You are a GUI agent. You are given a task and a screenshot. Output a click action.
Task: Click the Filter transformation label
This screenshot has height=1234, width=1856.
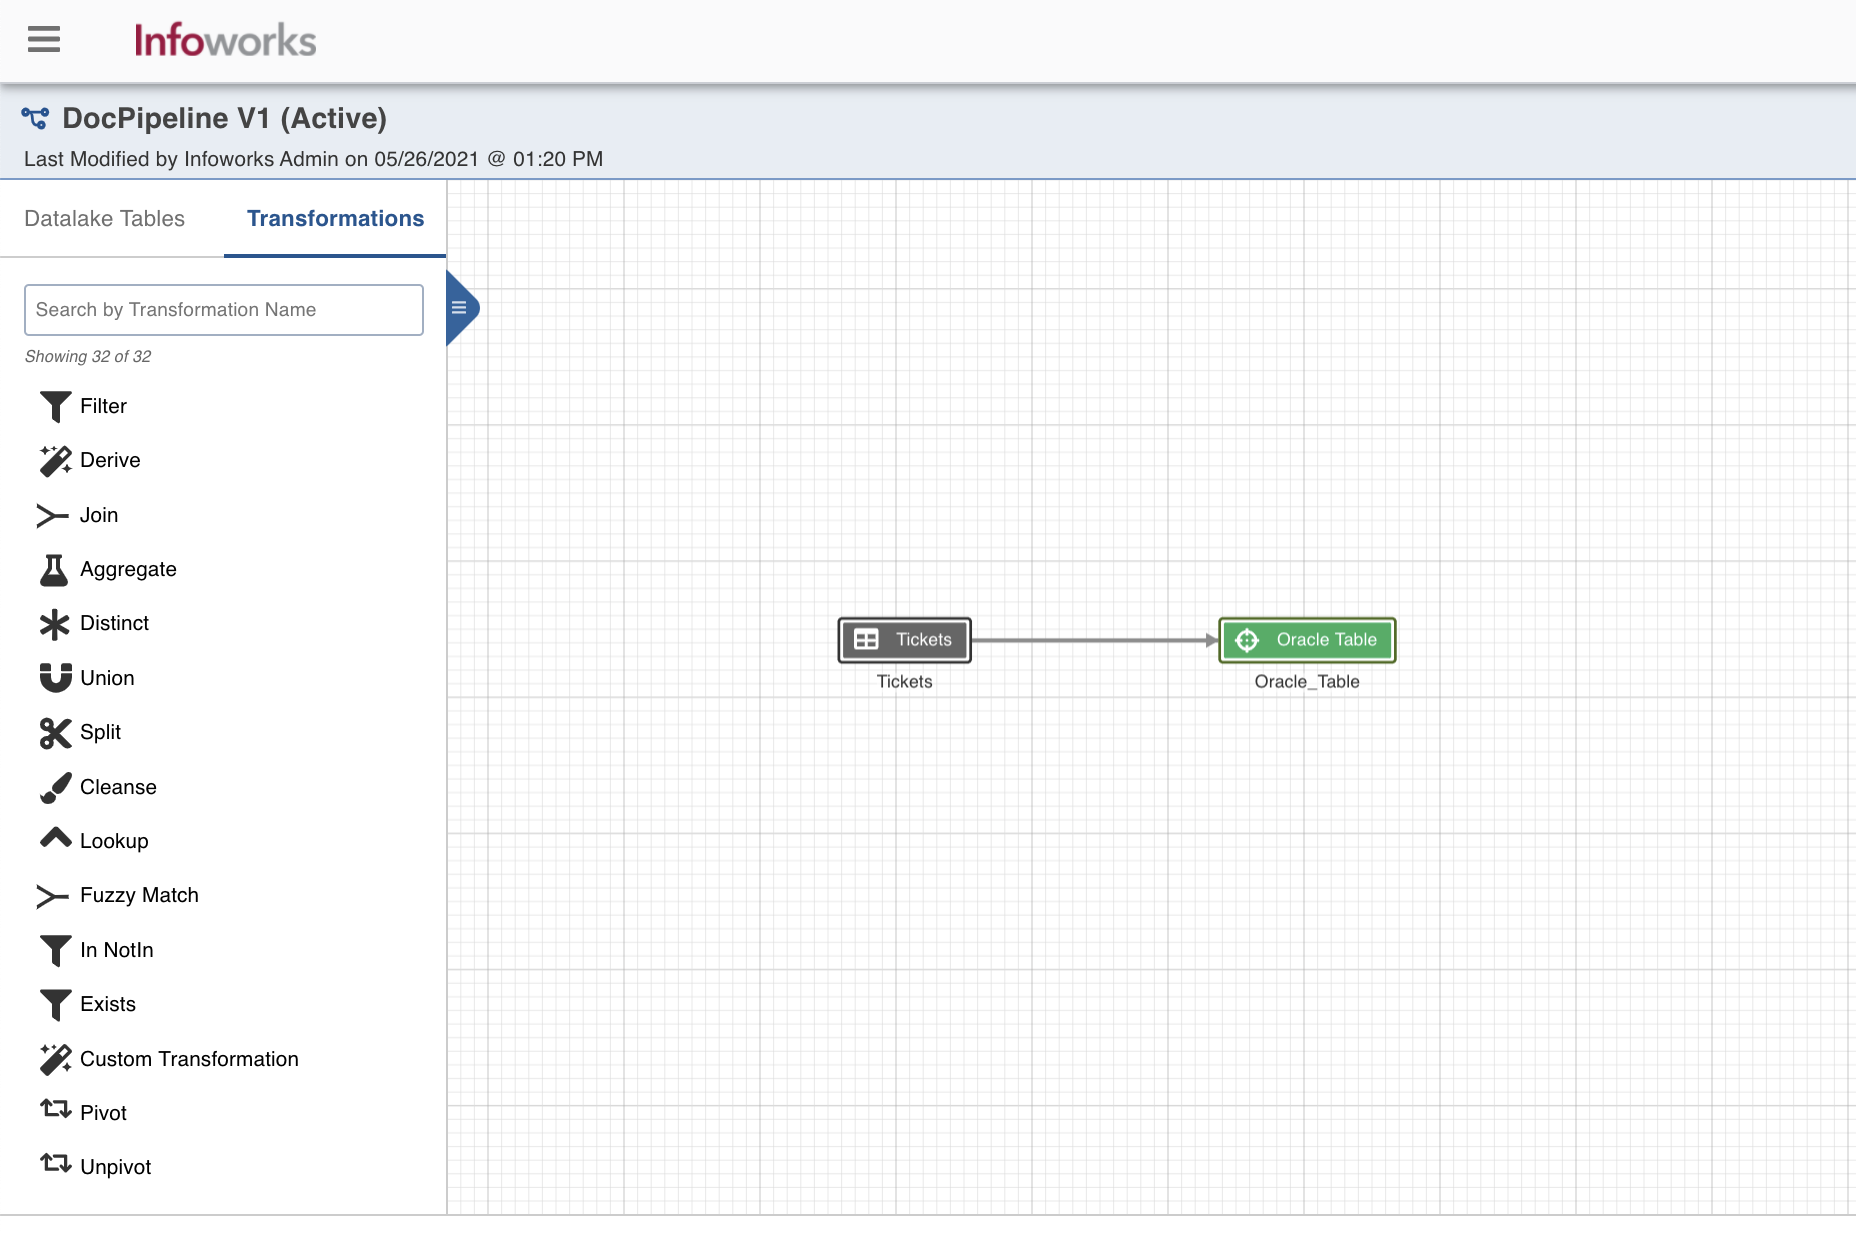coord(103,406)
